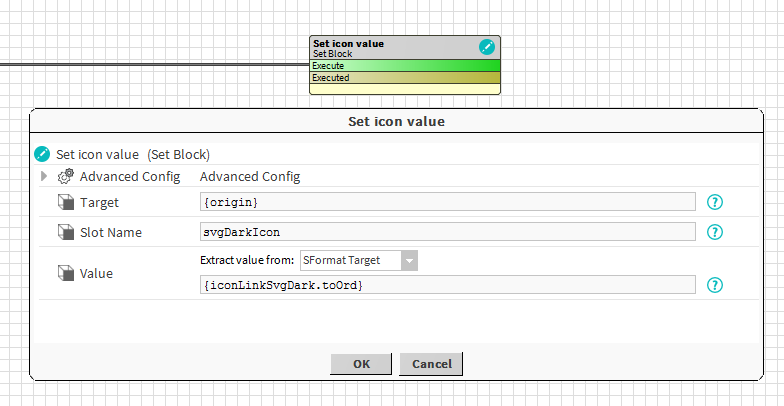Image resolution: width=784 pixels, height=406 pixels.
Task: Expand the Advanced Config section arrow
Action: 44,177
